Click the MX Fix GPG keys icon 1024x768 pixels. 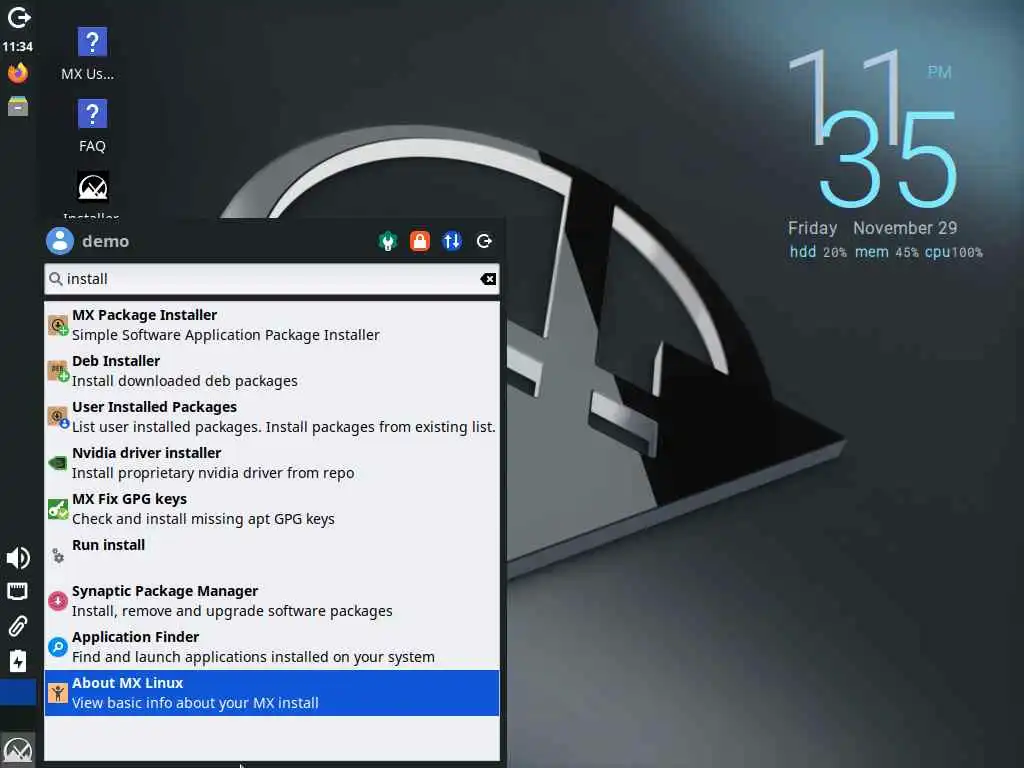click(58, 509)
